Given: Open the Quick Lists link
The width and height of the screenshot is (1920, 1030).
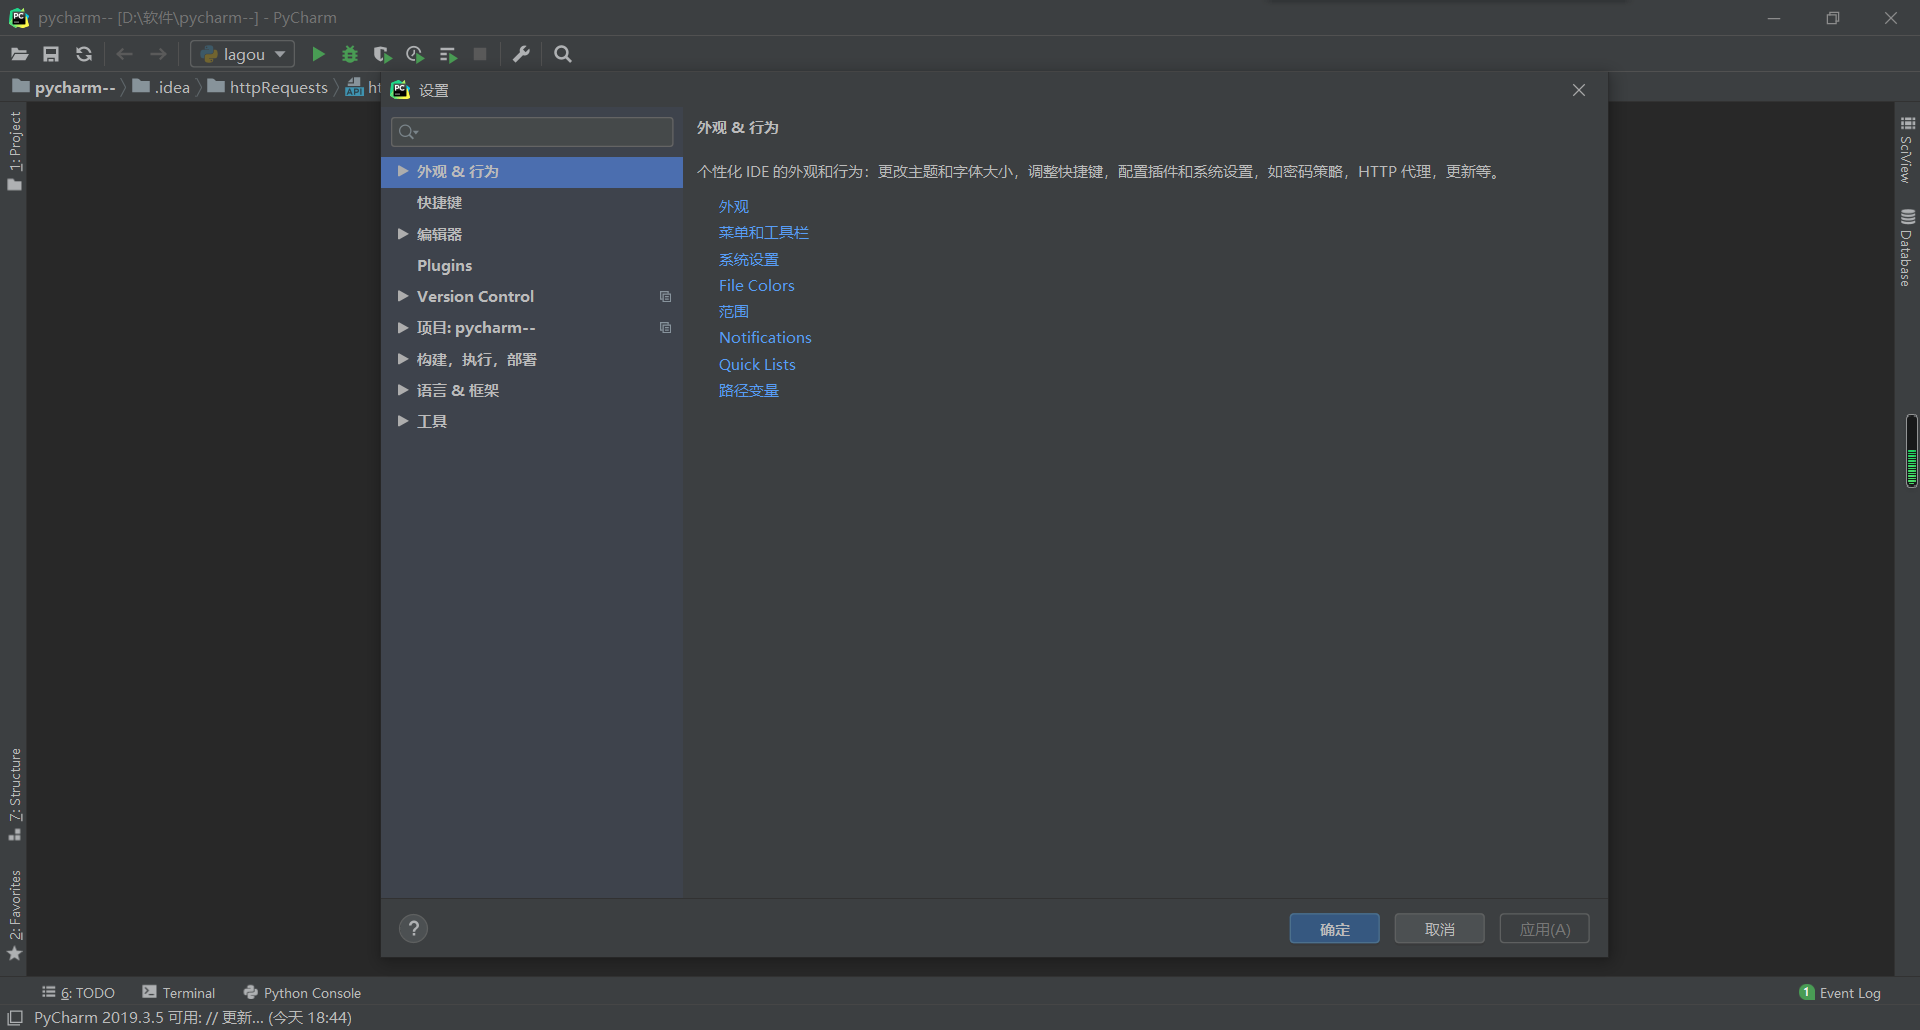Looking at the screenshot, I should [x=757, y=364].
